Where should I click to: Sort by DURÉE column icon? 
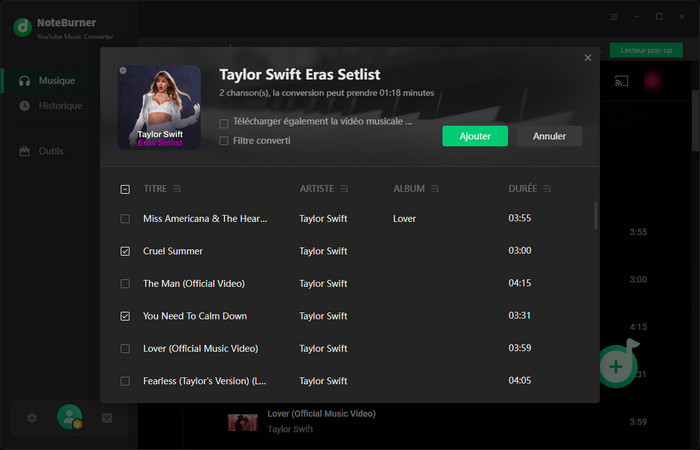(x=547, y=189)
